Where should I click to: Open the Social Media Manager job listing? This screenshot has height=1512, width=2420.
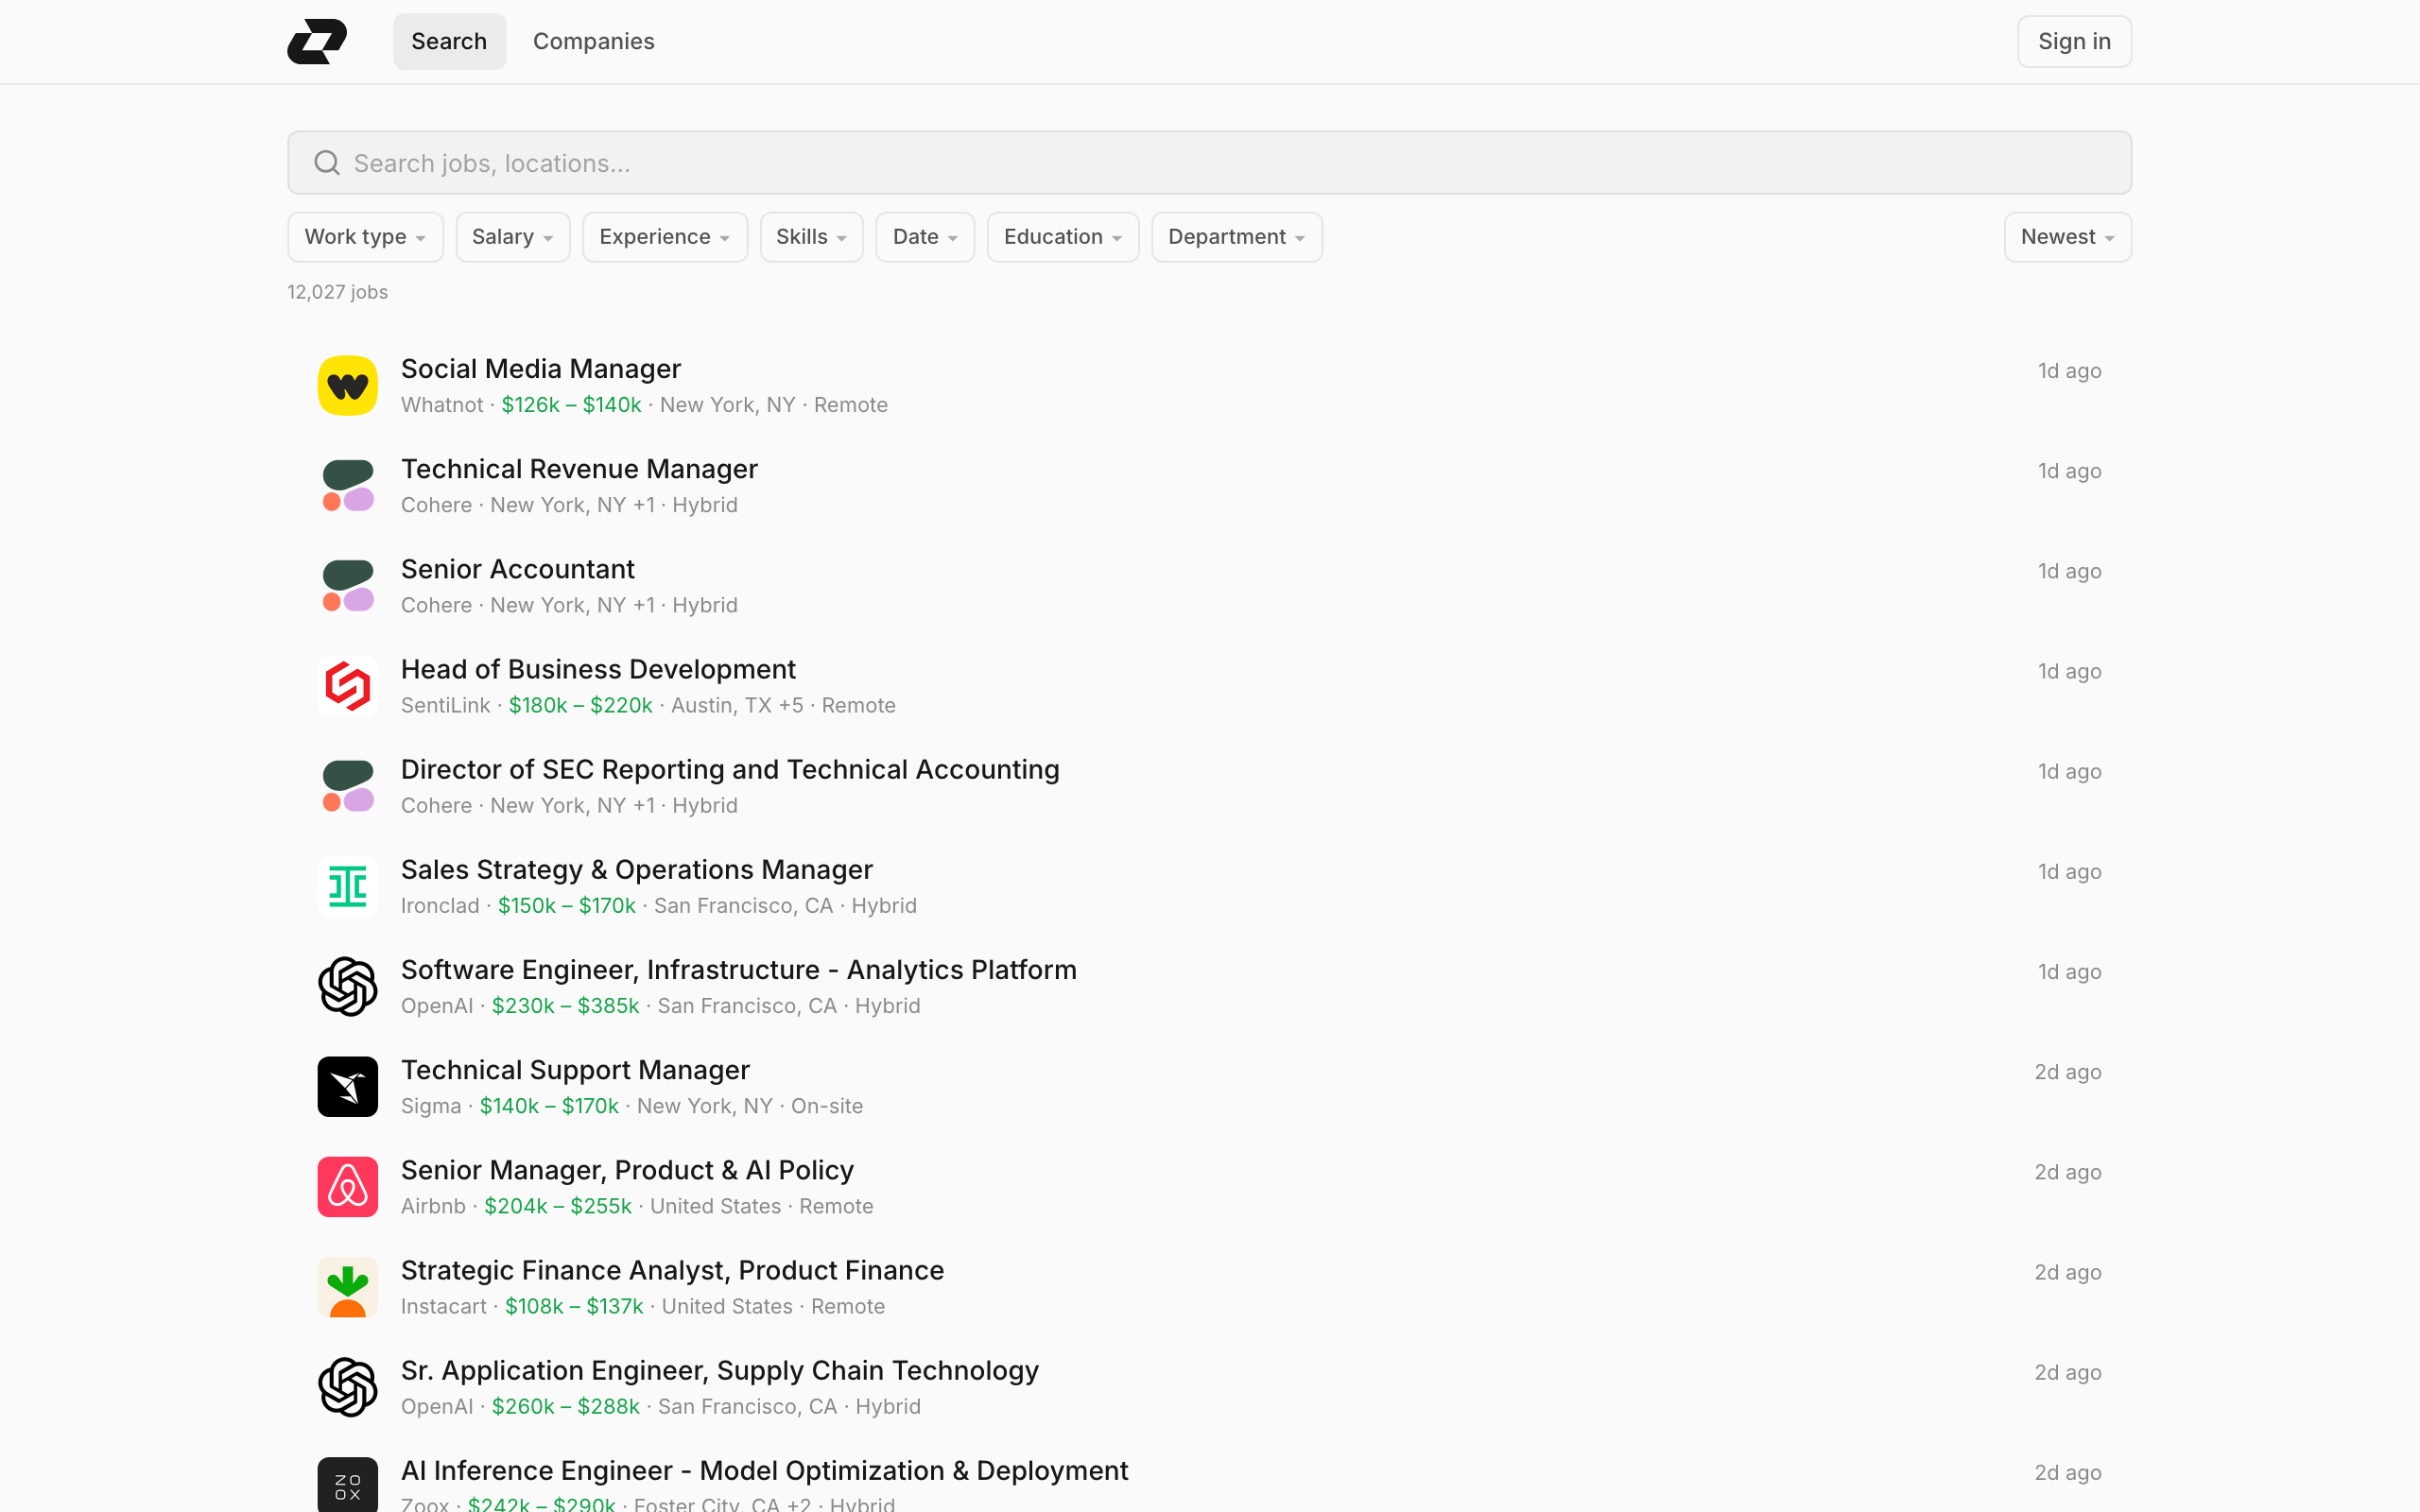pos(541,369)
